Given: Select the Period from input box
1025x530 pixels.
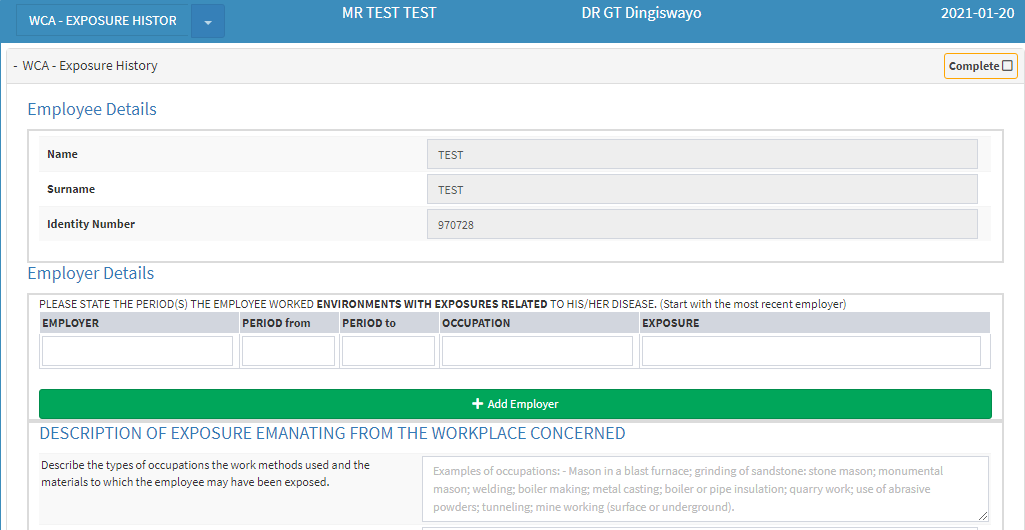Looking at the screenshot, I should 288,351.
